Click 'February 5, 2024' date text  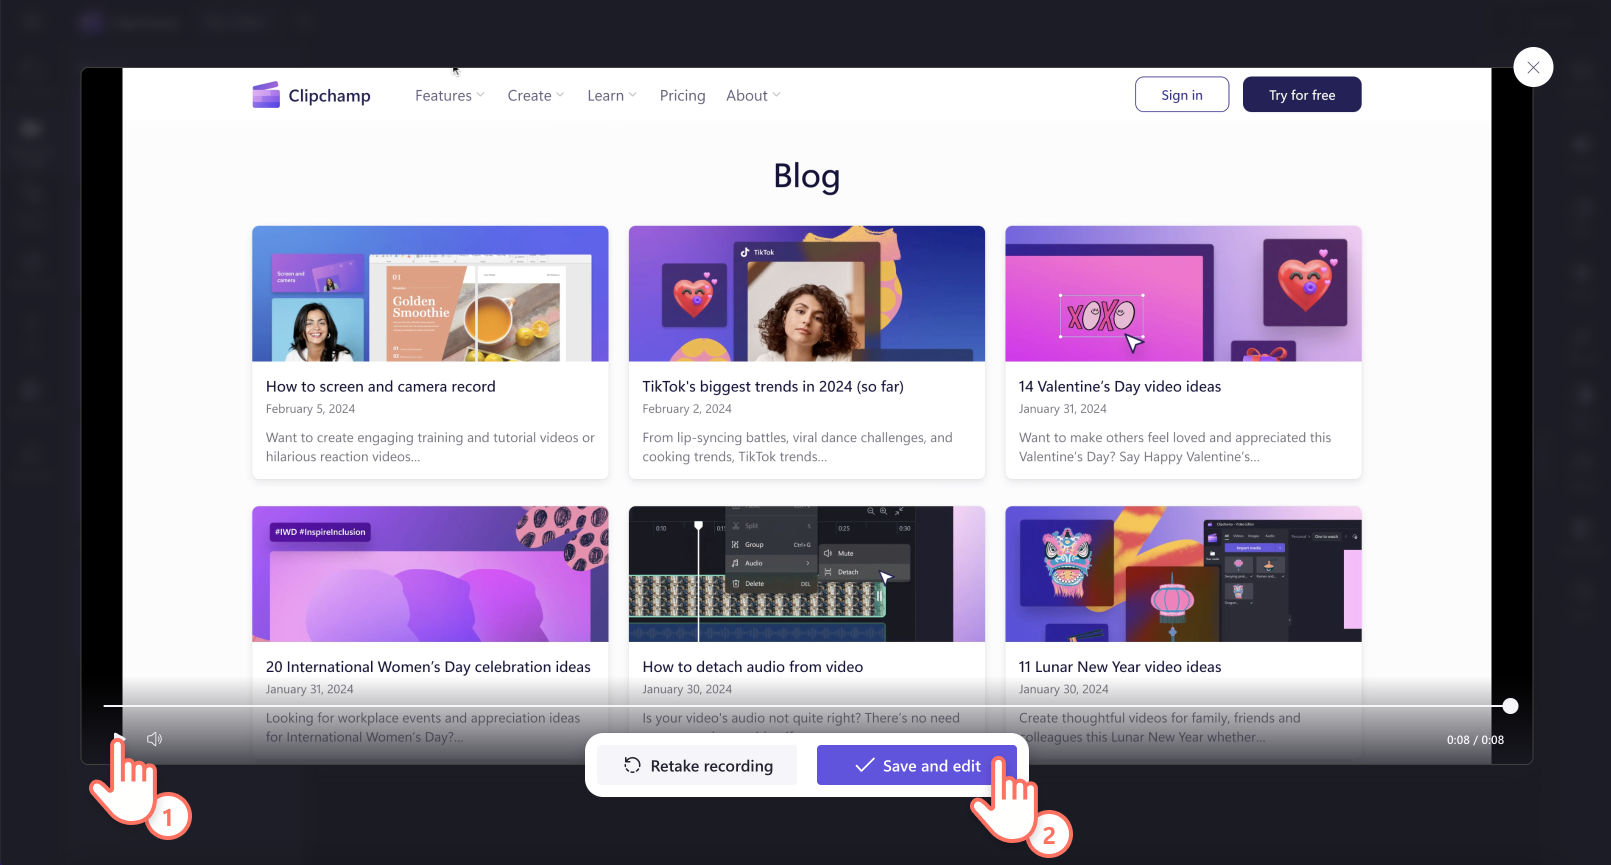point(310,409)
